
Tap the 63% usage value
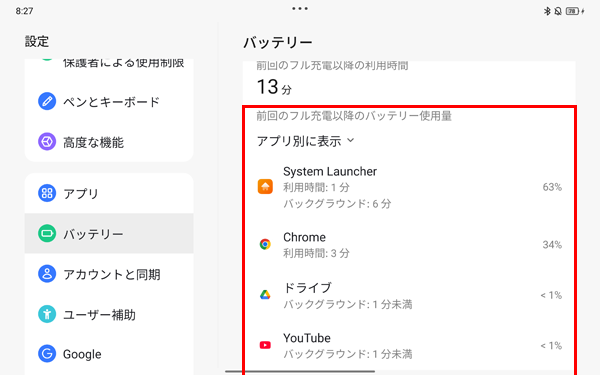click(x=552, y=187)
